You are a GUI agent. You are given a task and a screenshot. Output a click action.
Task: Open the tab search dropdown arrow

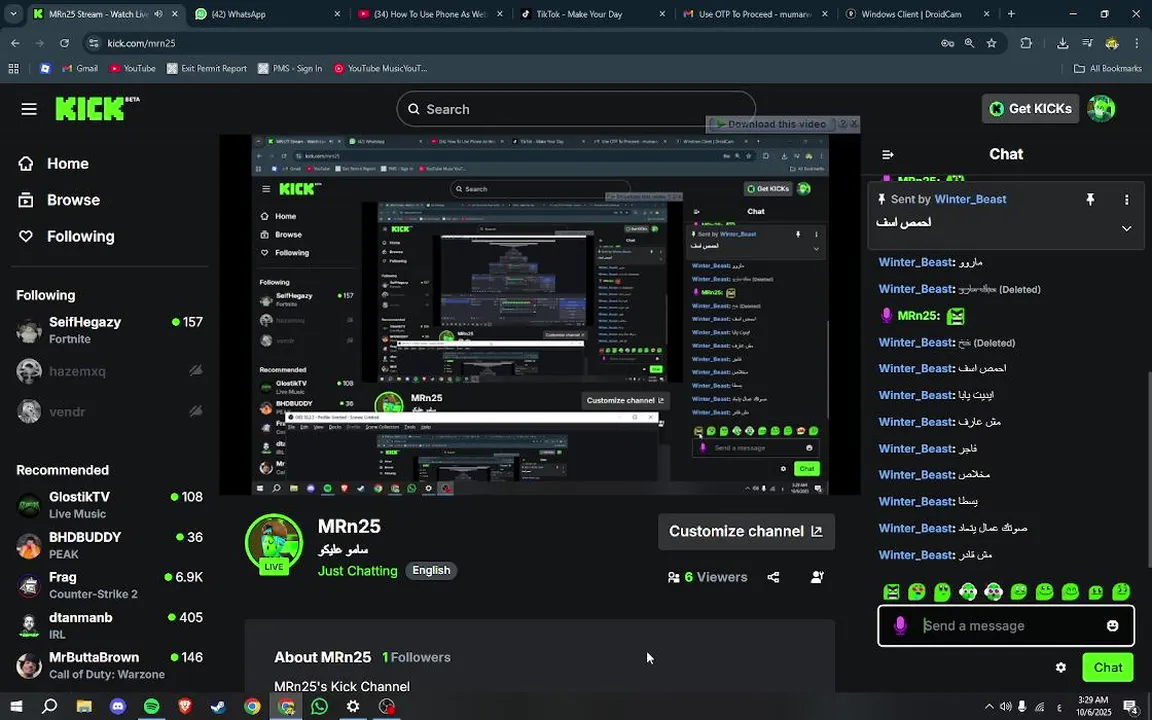(13, 14)
